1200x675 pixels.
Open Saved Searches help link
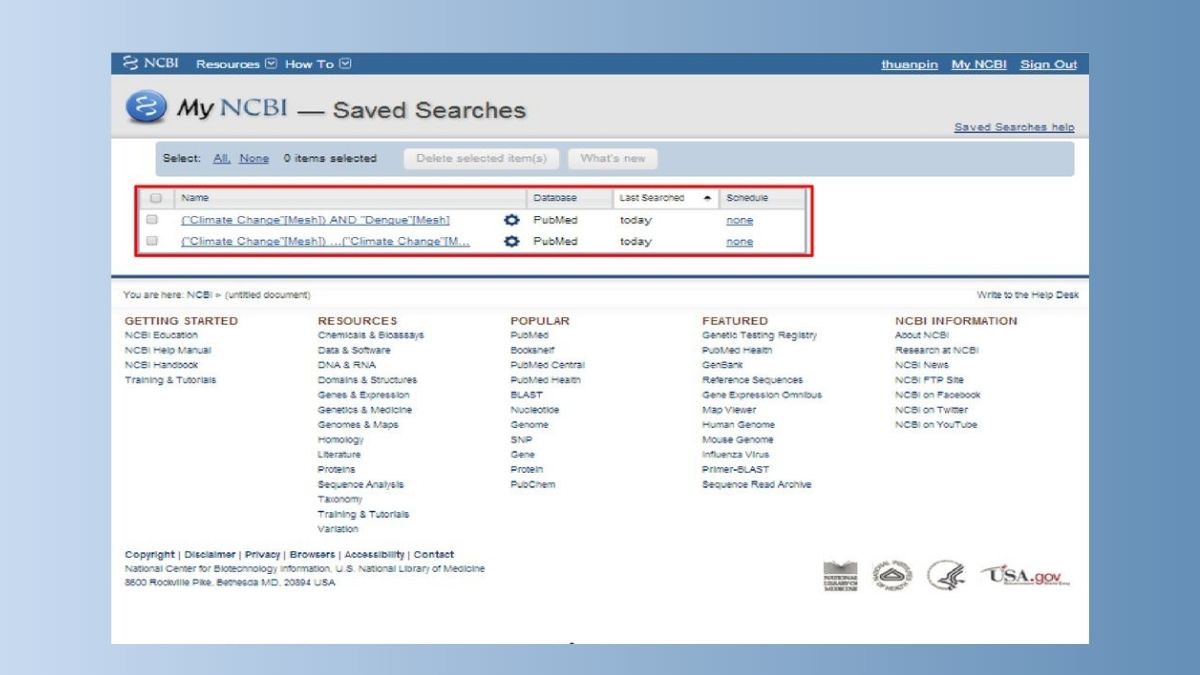(1014, 127)
